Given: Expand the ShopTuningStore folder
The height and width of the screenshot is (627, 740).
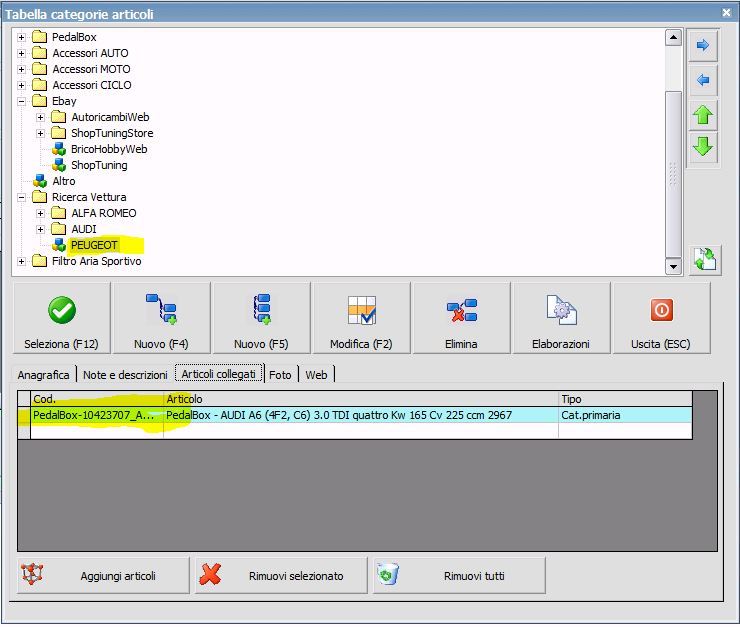Looking at the screenshot, I should (41, 133).
